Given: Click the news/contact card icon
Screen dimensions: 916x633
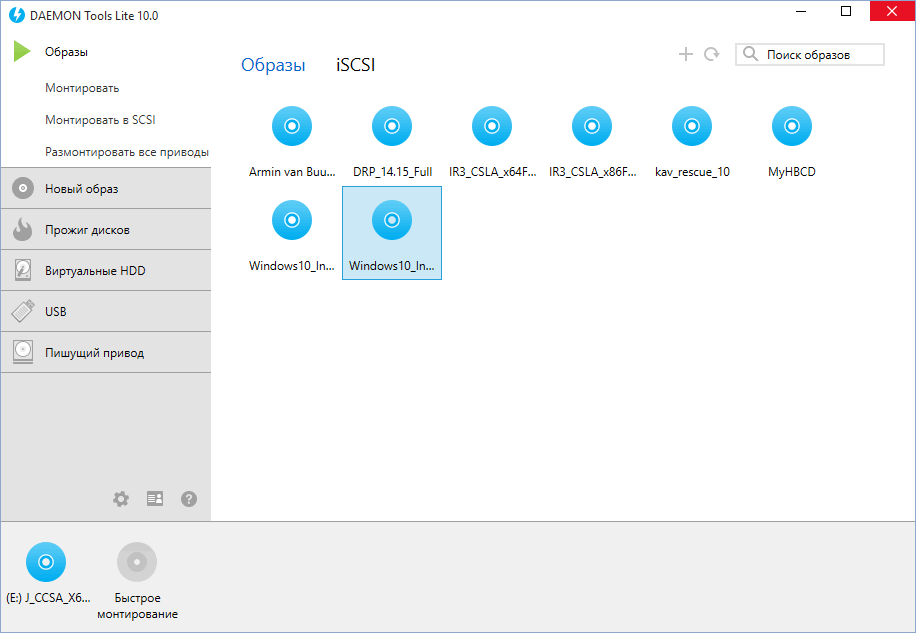Looking at the screenshot, I should click(x=155, y=499).
